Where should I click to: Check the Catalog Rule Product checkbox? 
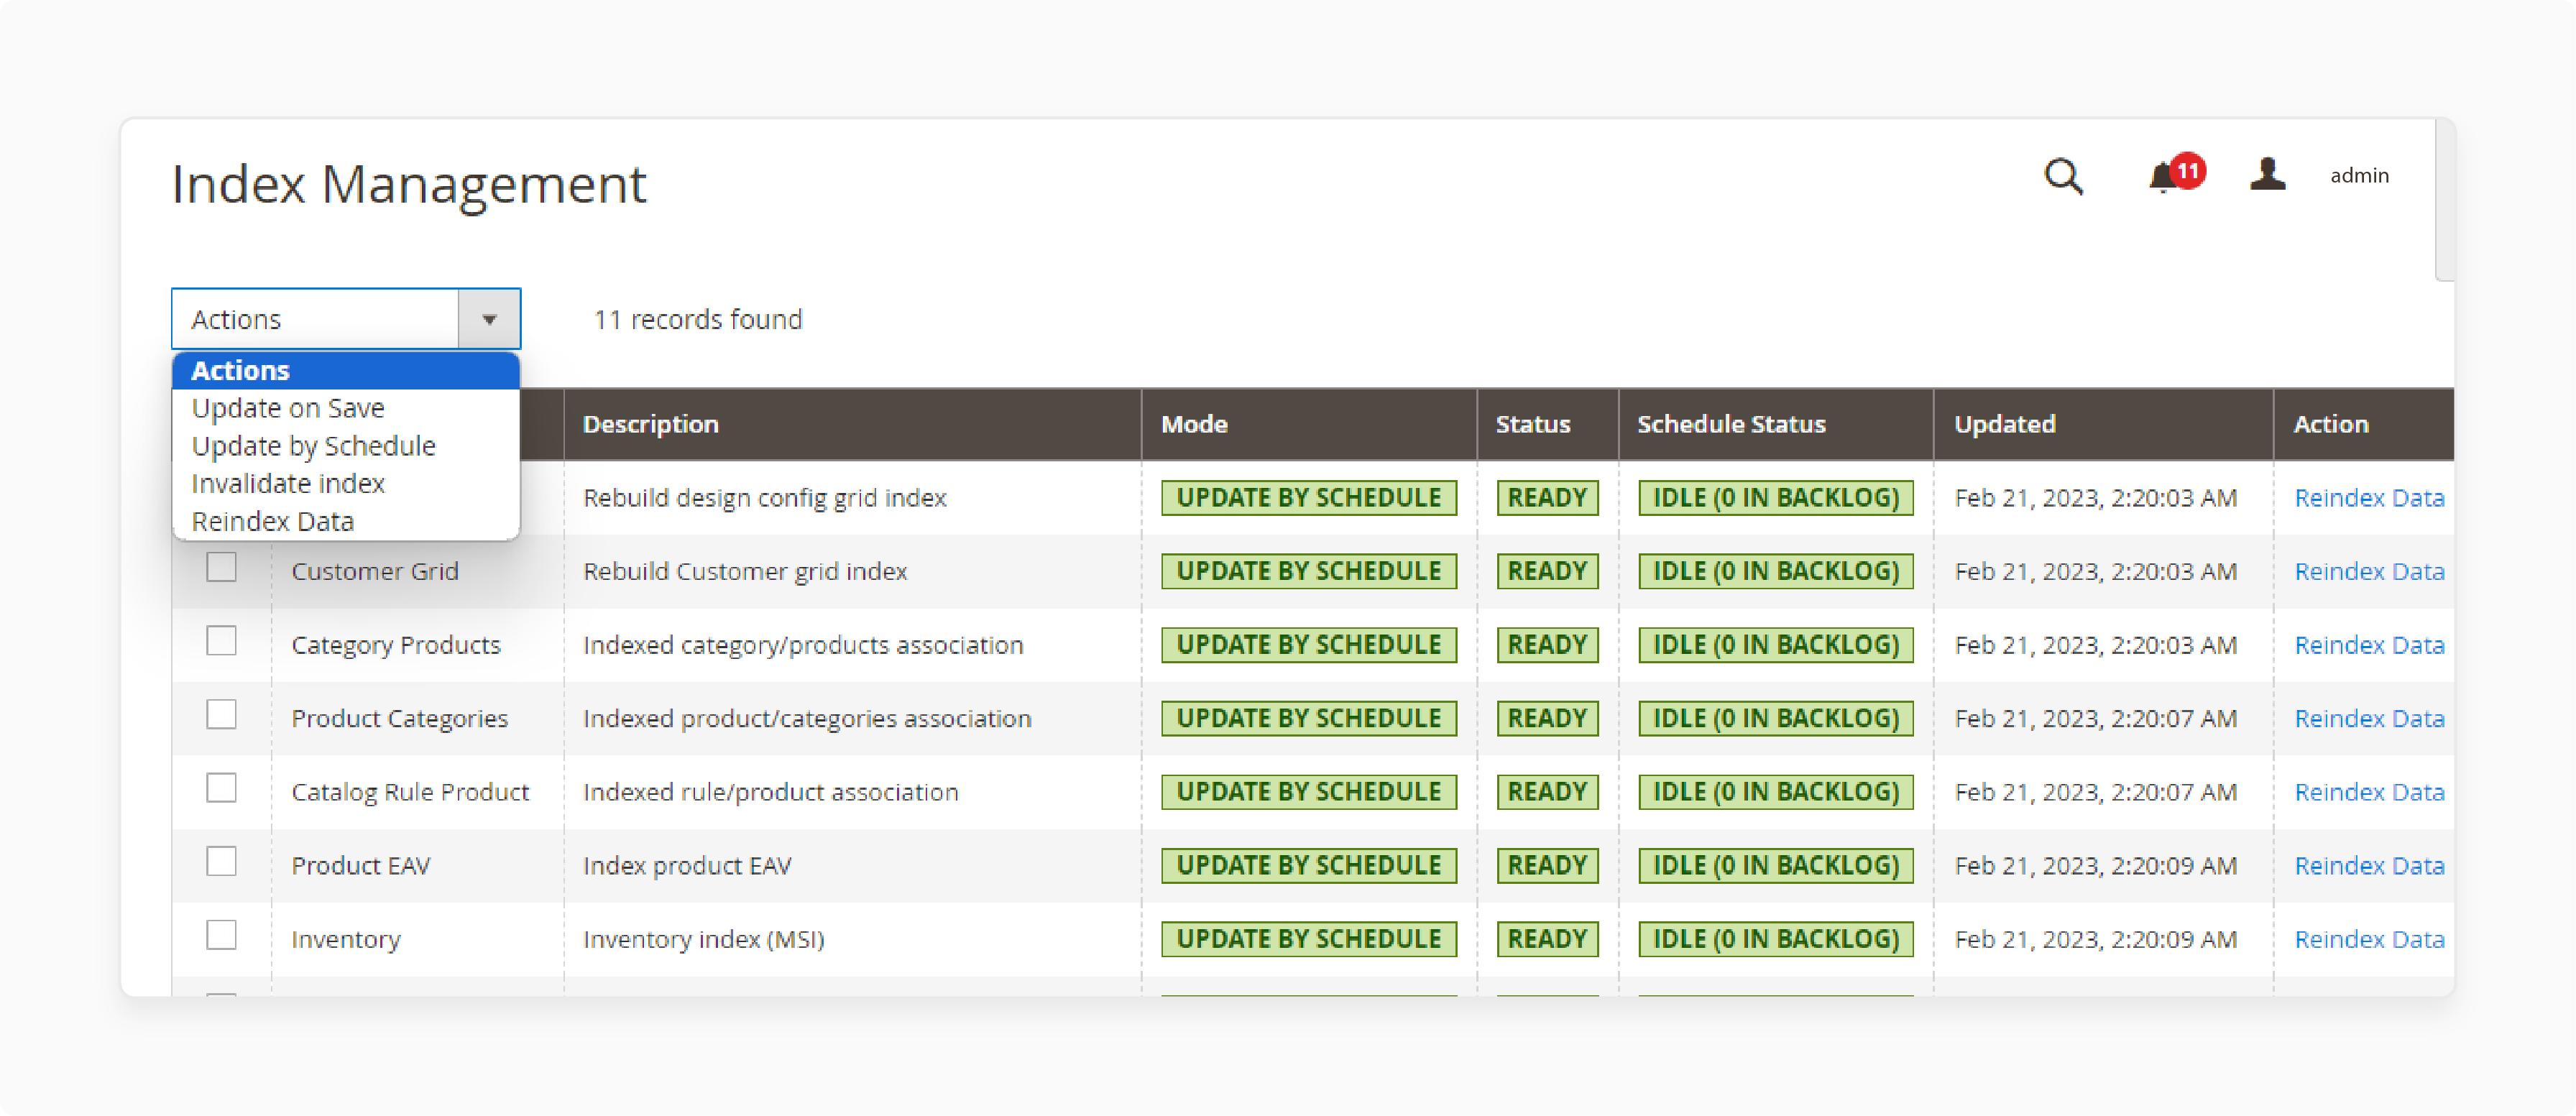pyautogui.click(x=221, y=788)
